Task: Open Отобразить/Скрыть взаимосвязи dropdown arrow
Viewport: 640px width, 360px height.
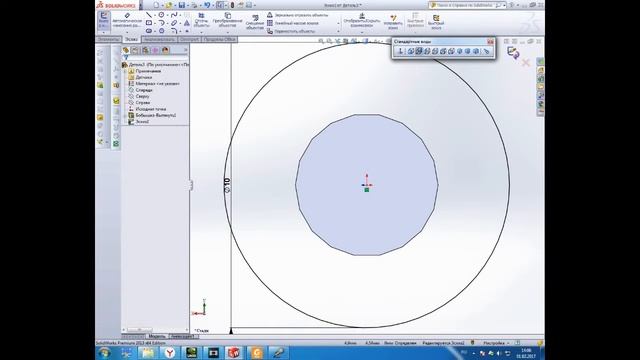Action: pyautogui.click(x=362, y=32)
